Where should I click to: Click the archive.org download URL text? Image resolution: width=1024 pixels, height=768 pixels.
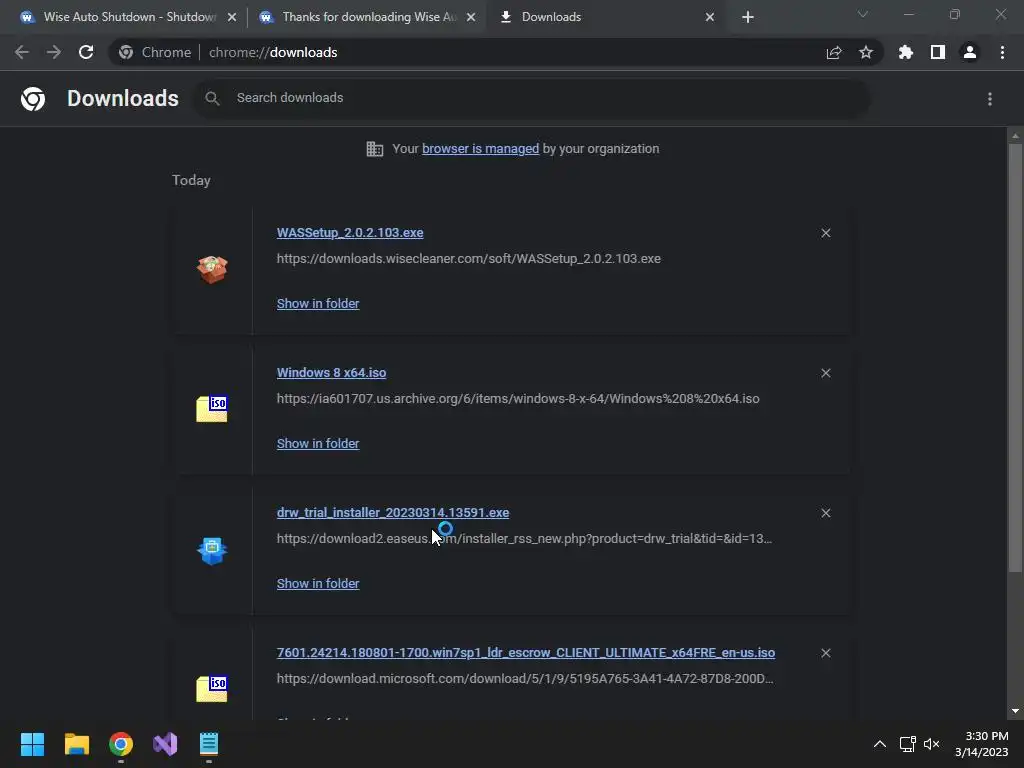click(x=518, y=398)
